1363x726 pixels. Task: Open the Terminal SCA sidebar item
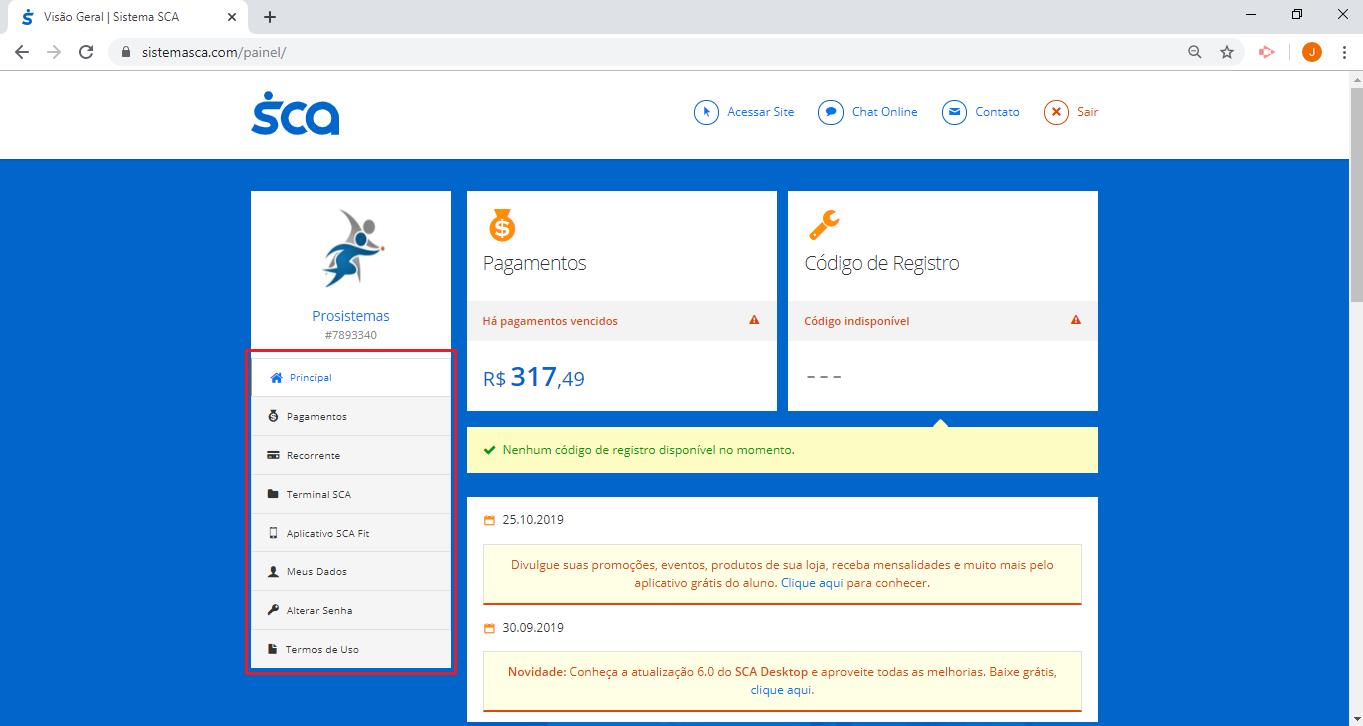(351, 494)
